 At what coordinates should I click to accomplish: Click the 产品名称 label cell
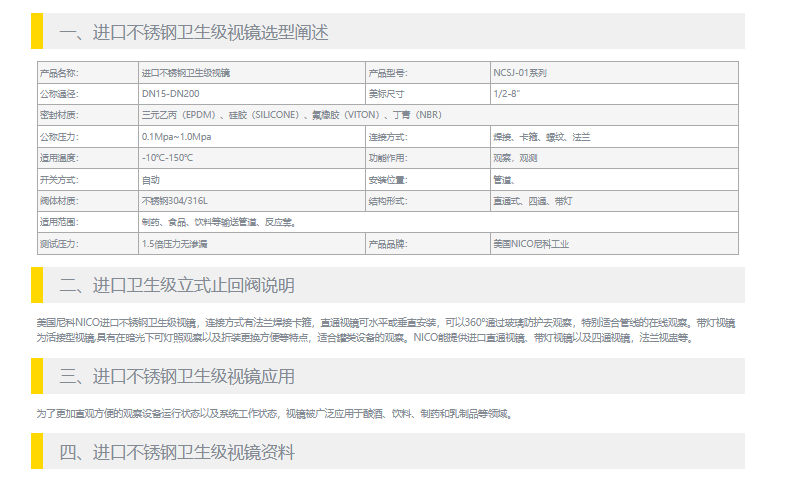pos(58,73)
